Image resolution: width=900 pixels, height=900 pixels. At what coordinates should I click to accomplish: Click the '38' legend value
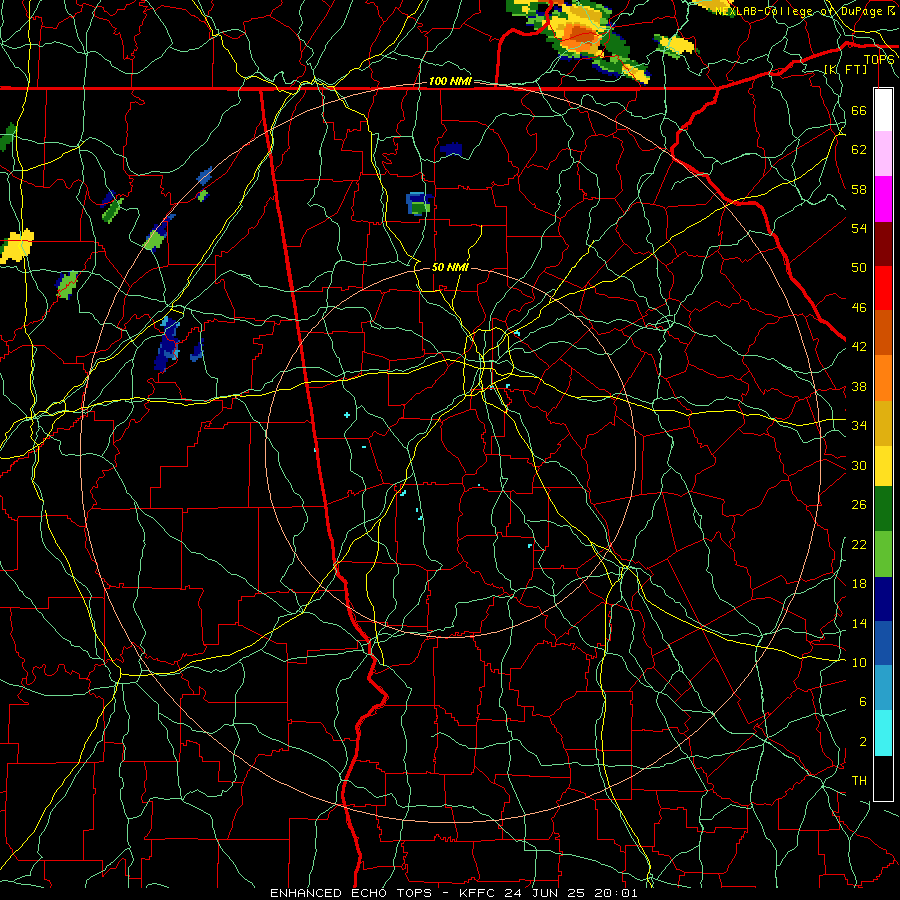859,386
